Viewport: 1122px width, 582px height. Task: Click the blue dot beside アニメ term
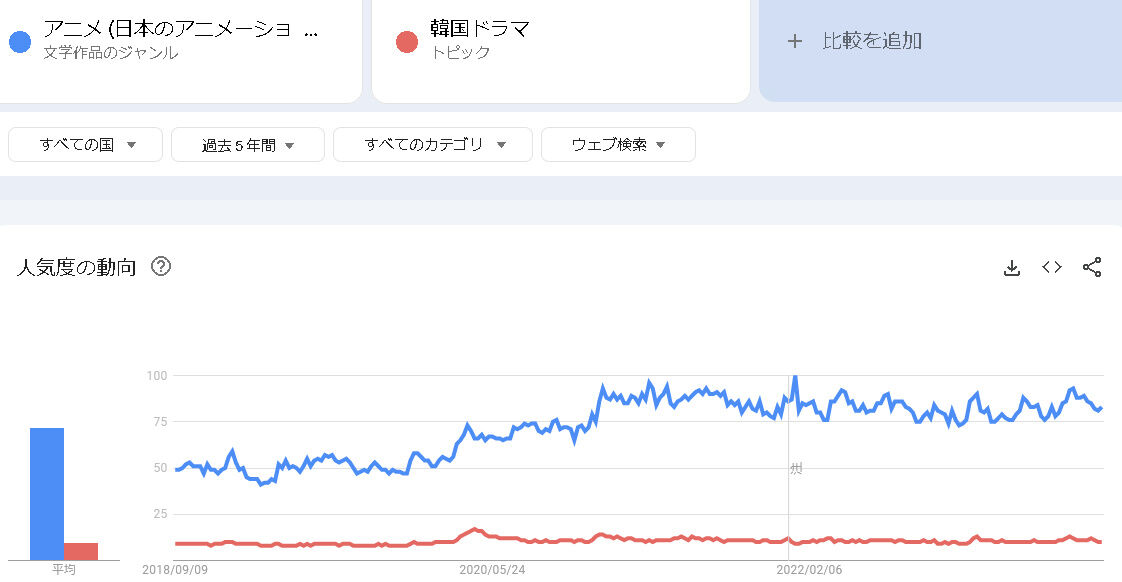click(x=19, y=42)
